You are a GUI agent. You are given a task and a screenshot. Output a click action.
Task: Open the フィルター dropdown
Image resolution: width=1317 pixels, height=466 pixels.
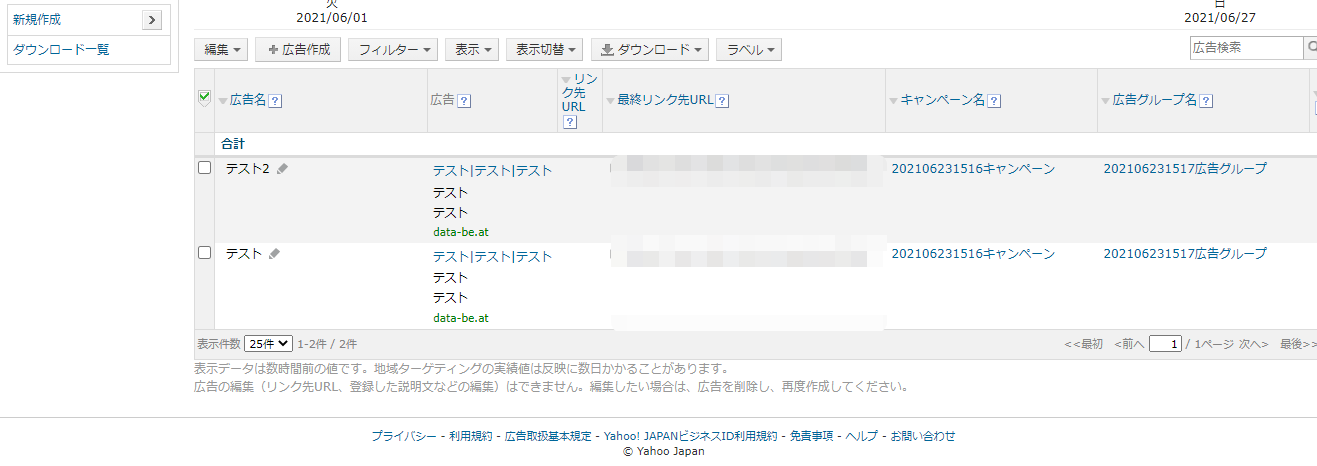click(393, 49)
